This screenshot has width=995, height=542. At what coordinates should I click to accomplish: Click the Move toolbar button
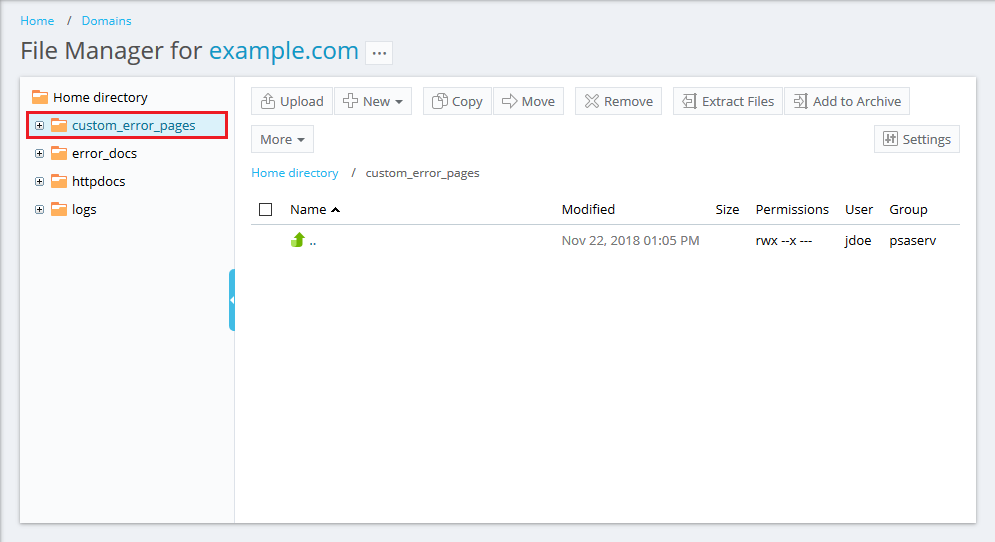coord(528,101)
